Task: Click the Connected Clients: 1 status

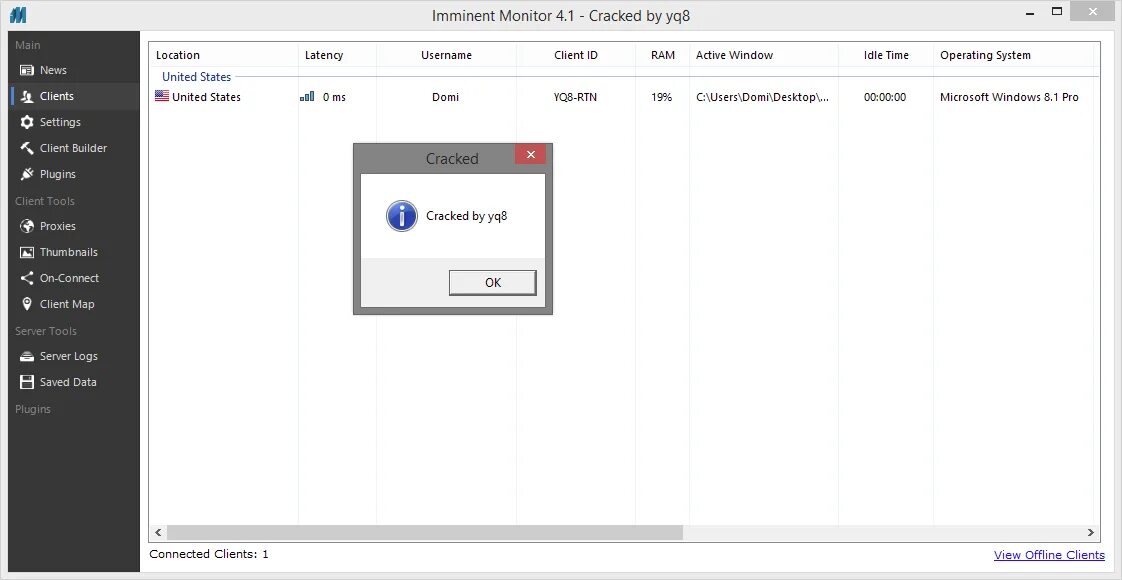Action: click(x=209, y=554)
